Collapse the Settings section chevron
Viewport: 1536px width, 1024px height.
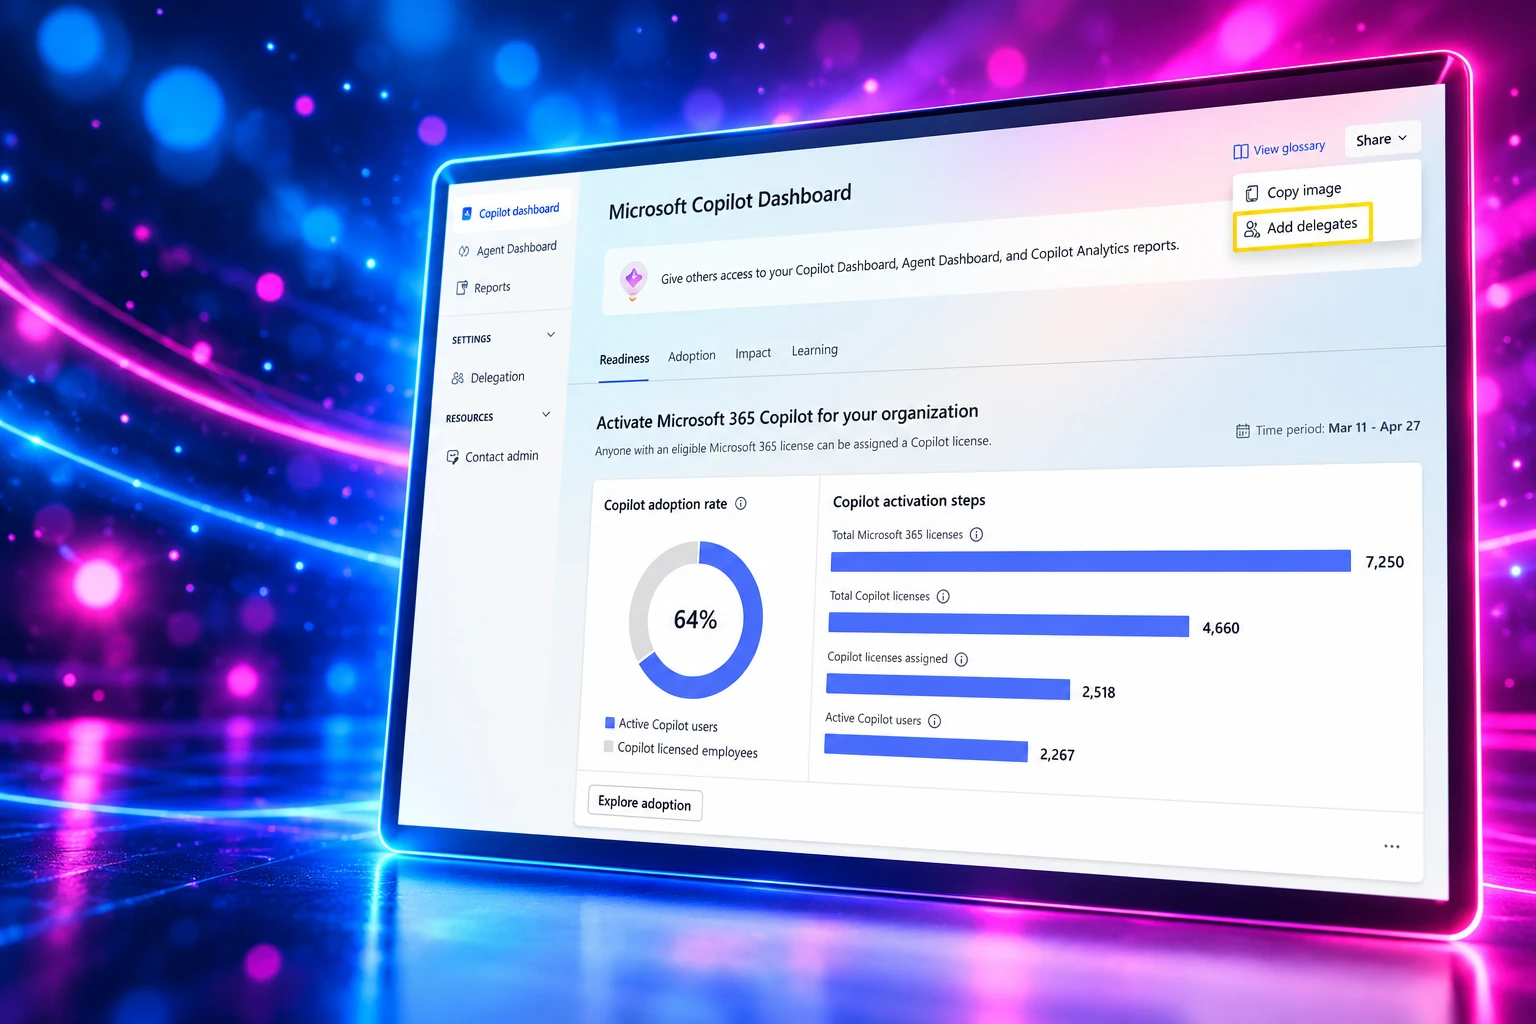pos(551,335)
